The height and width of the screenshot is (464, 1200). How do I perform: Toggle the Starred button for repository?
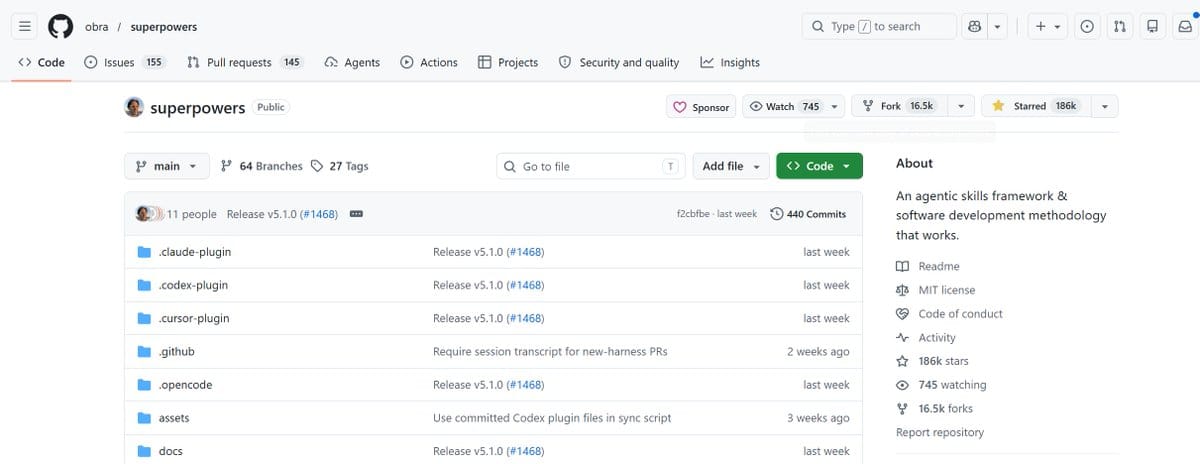coord(1034,106)
